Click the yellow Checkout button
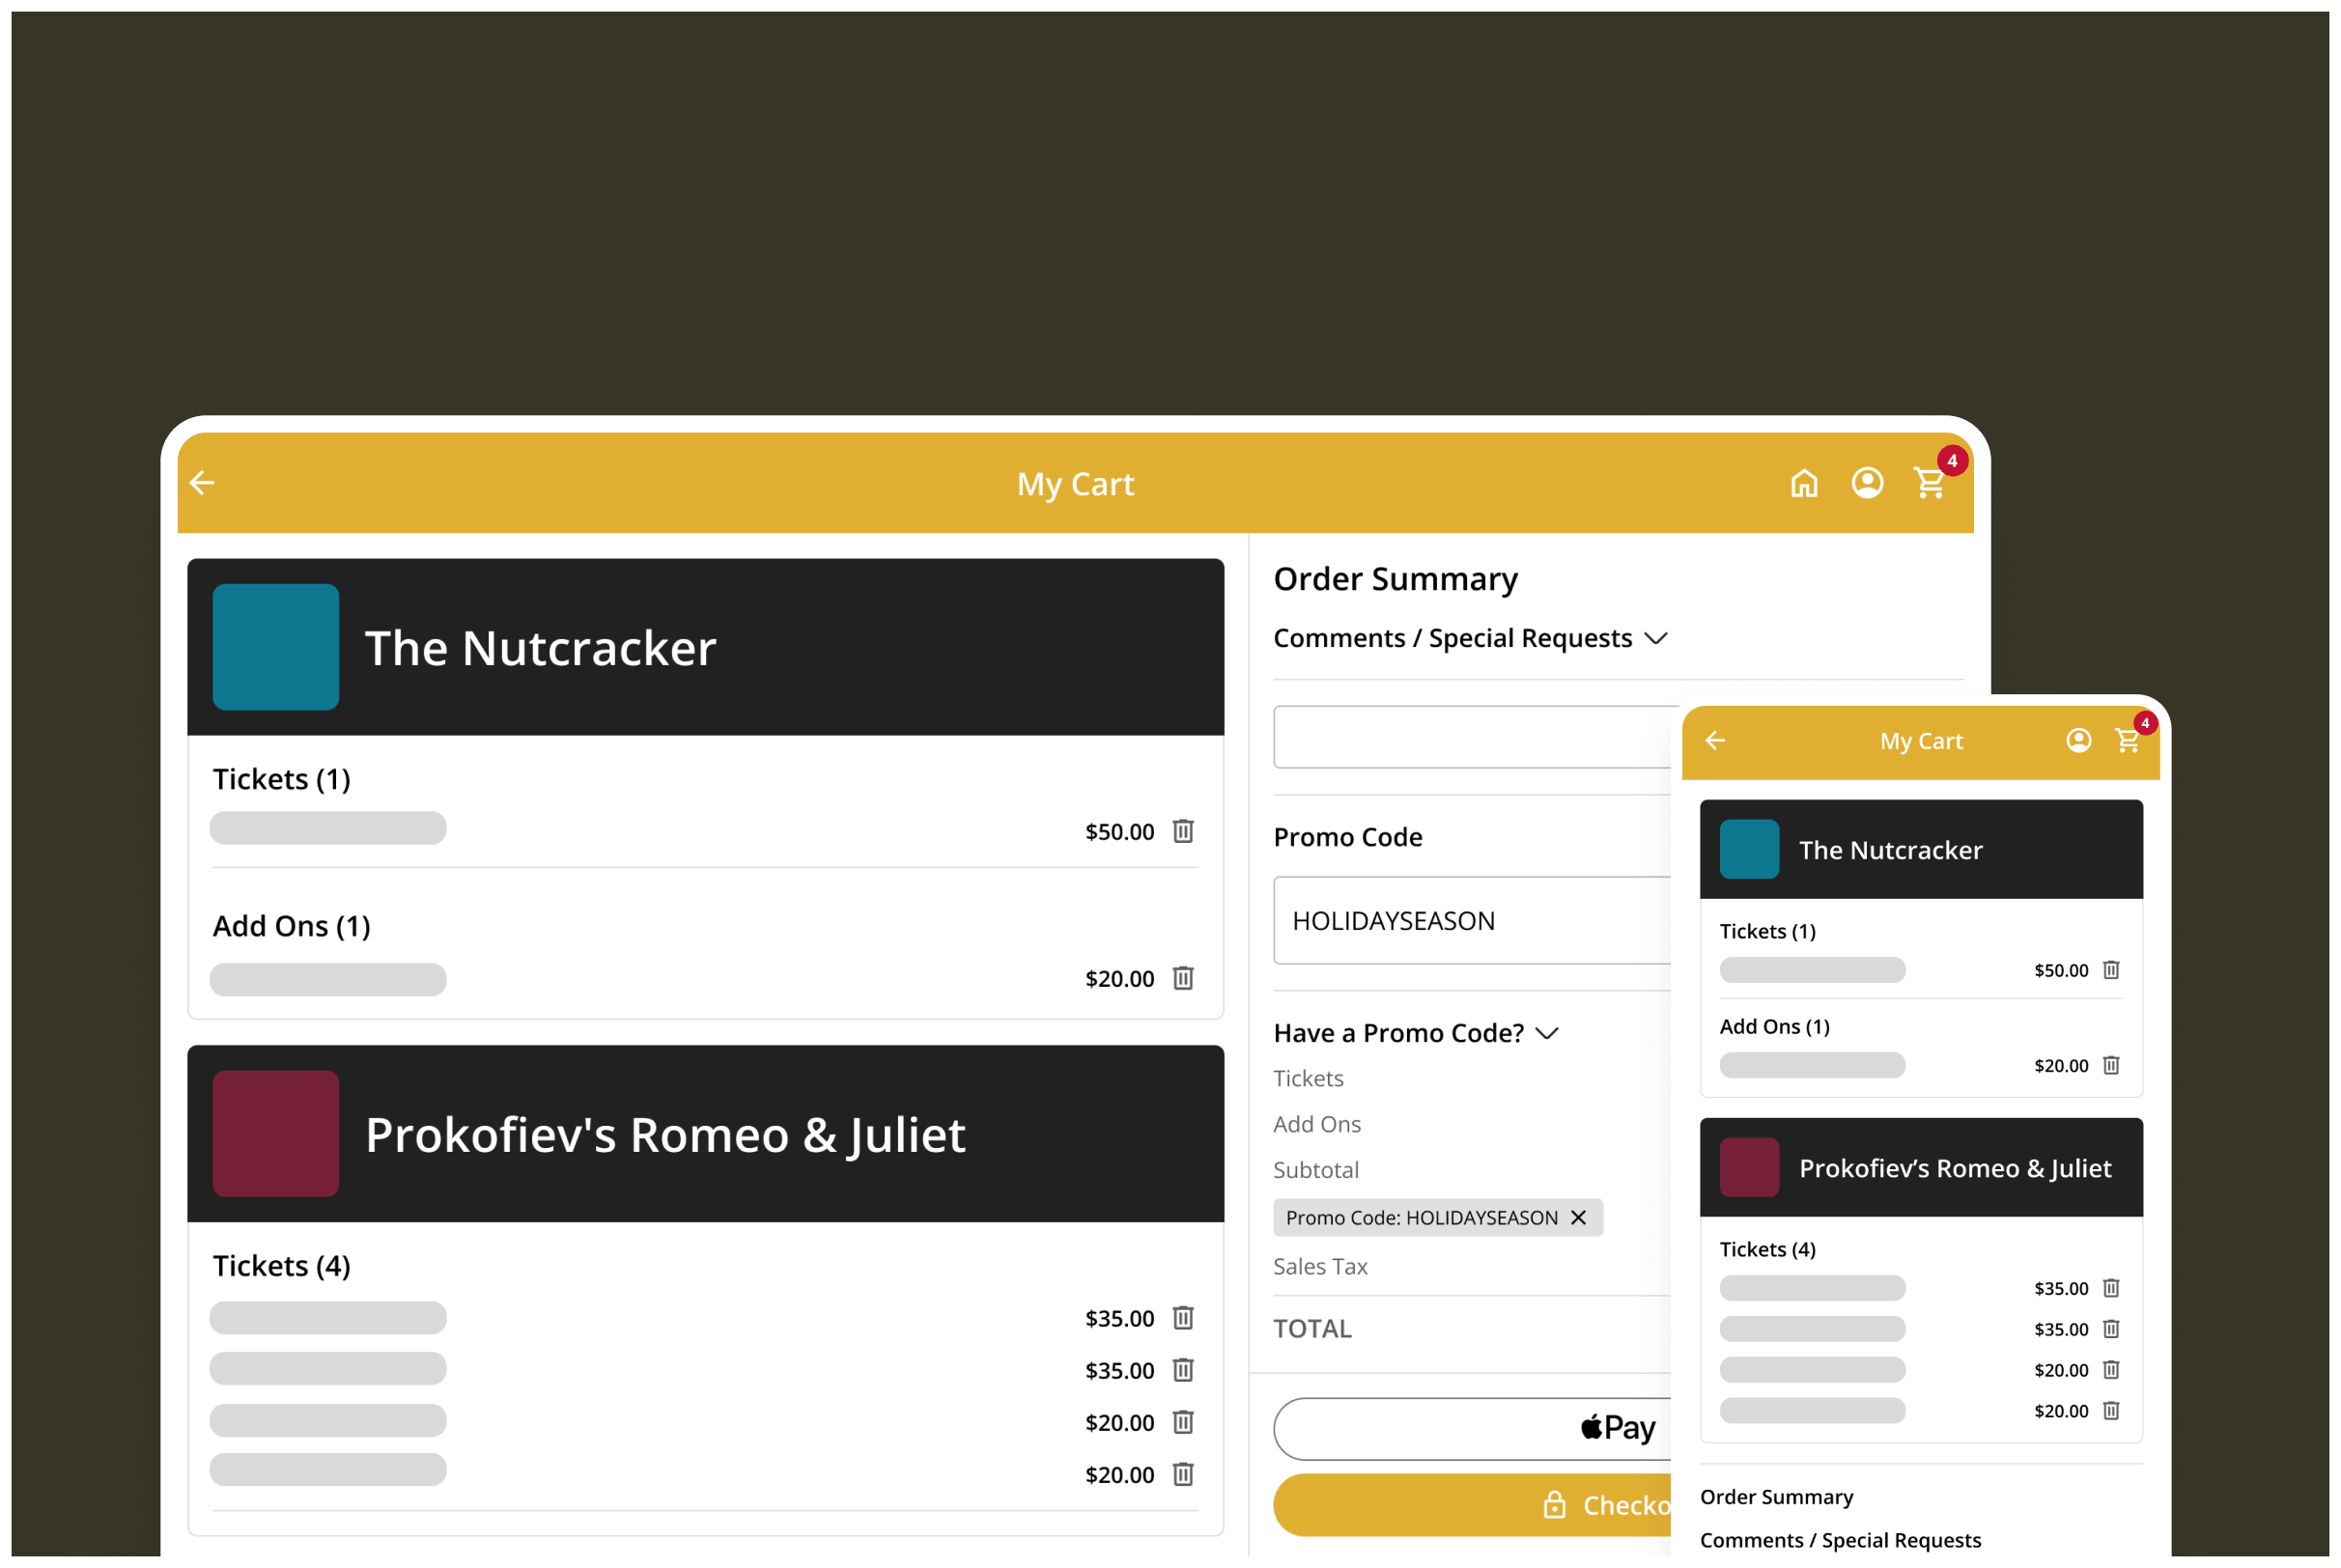 coord(1472,1504)
